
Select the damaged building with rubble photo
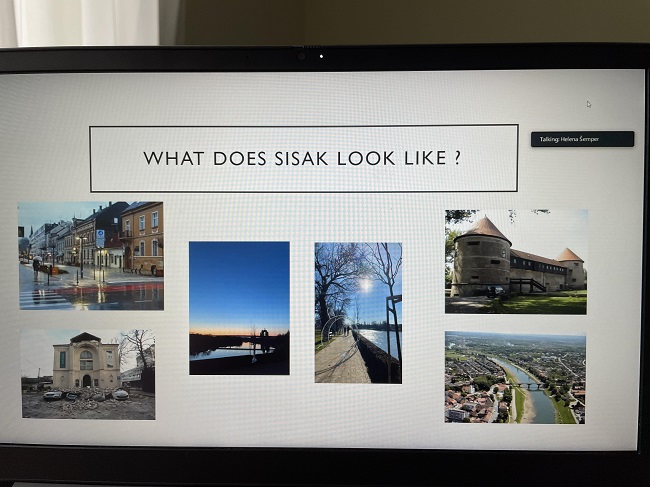pyautogui.click(x=88, y=374)
